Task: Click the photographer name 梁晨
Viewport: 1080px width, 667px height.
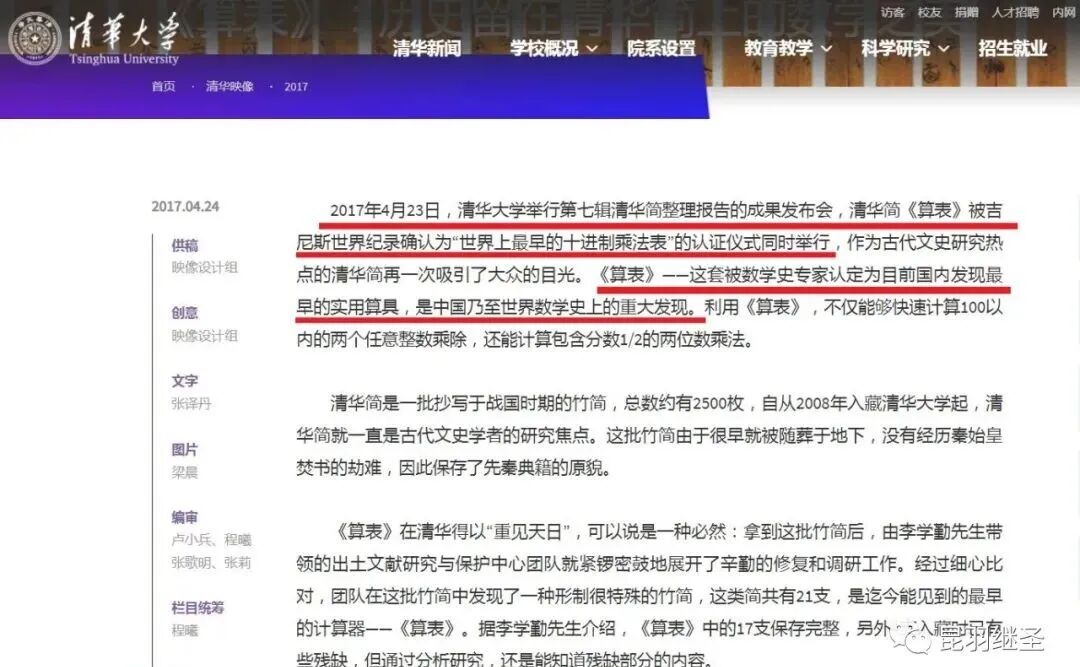Action: click(185, 472)
